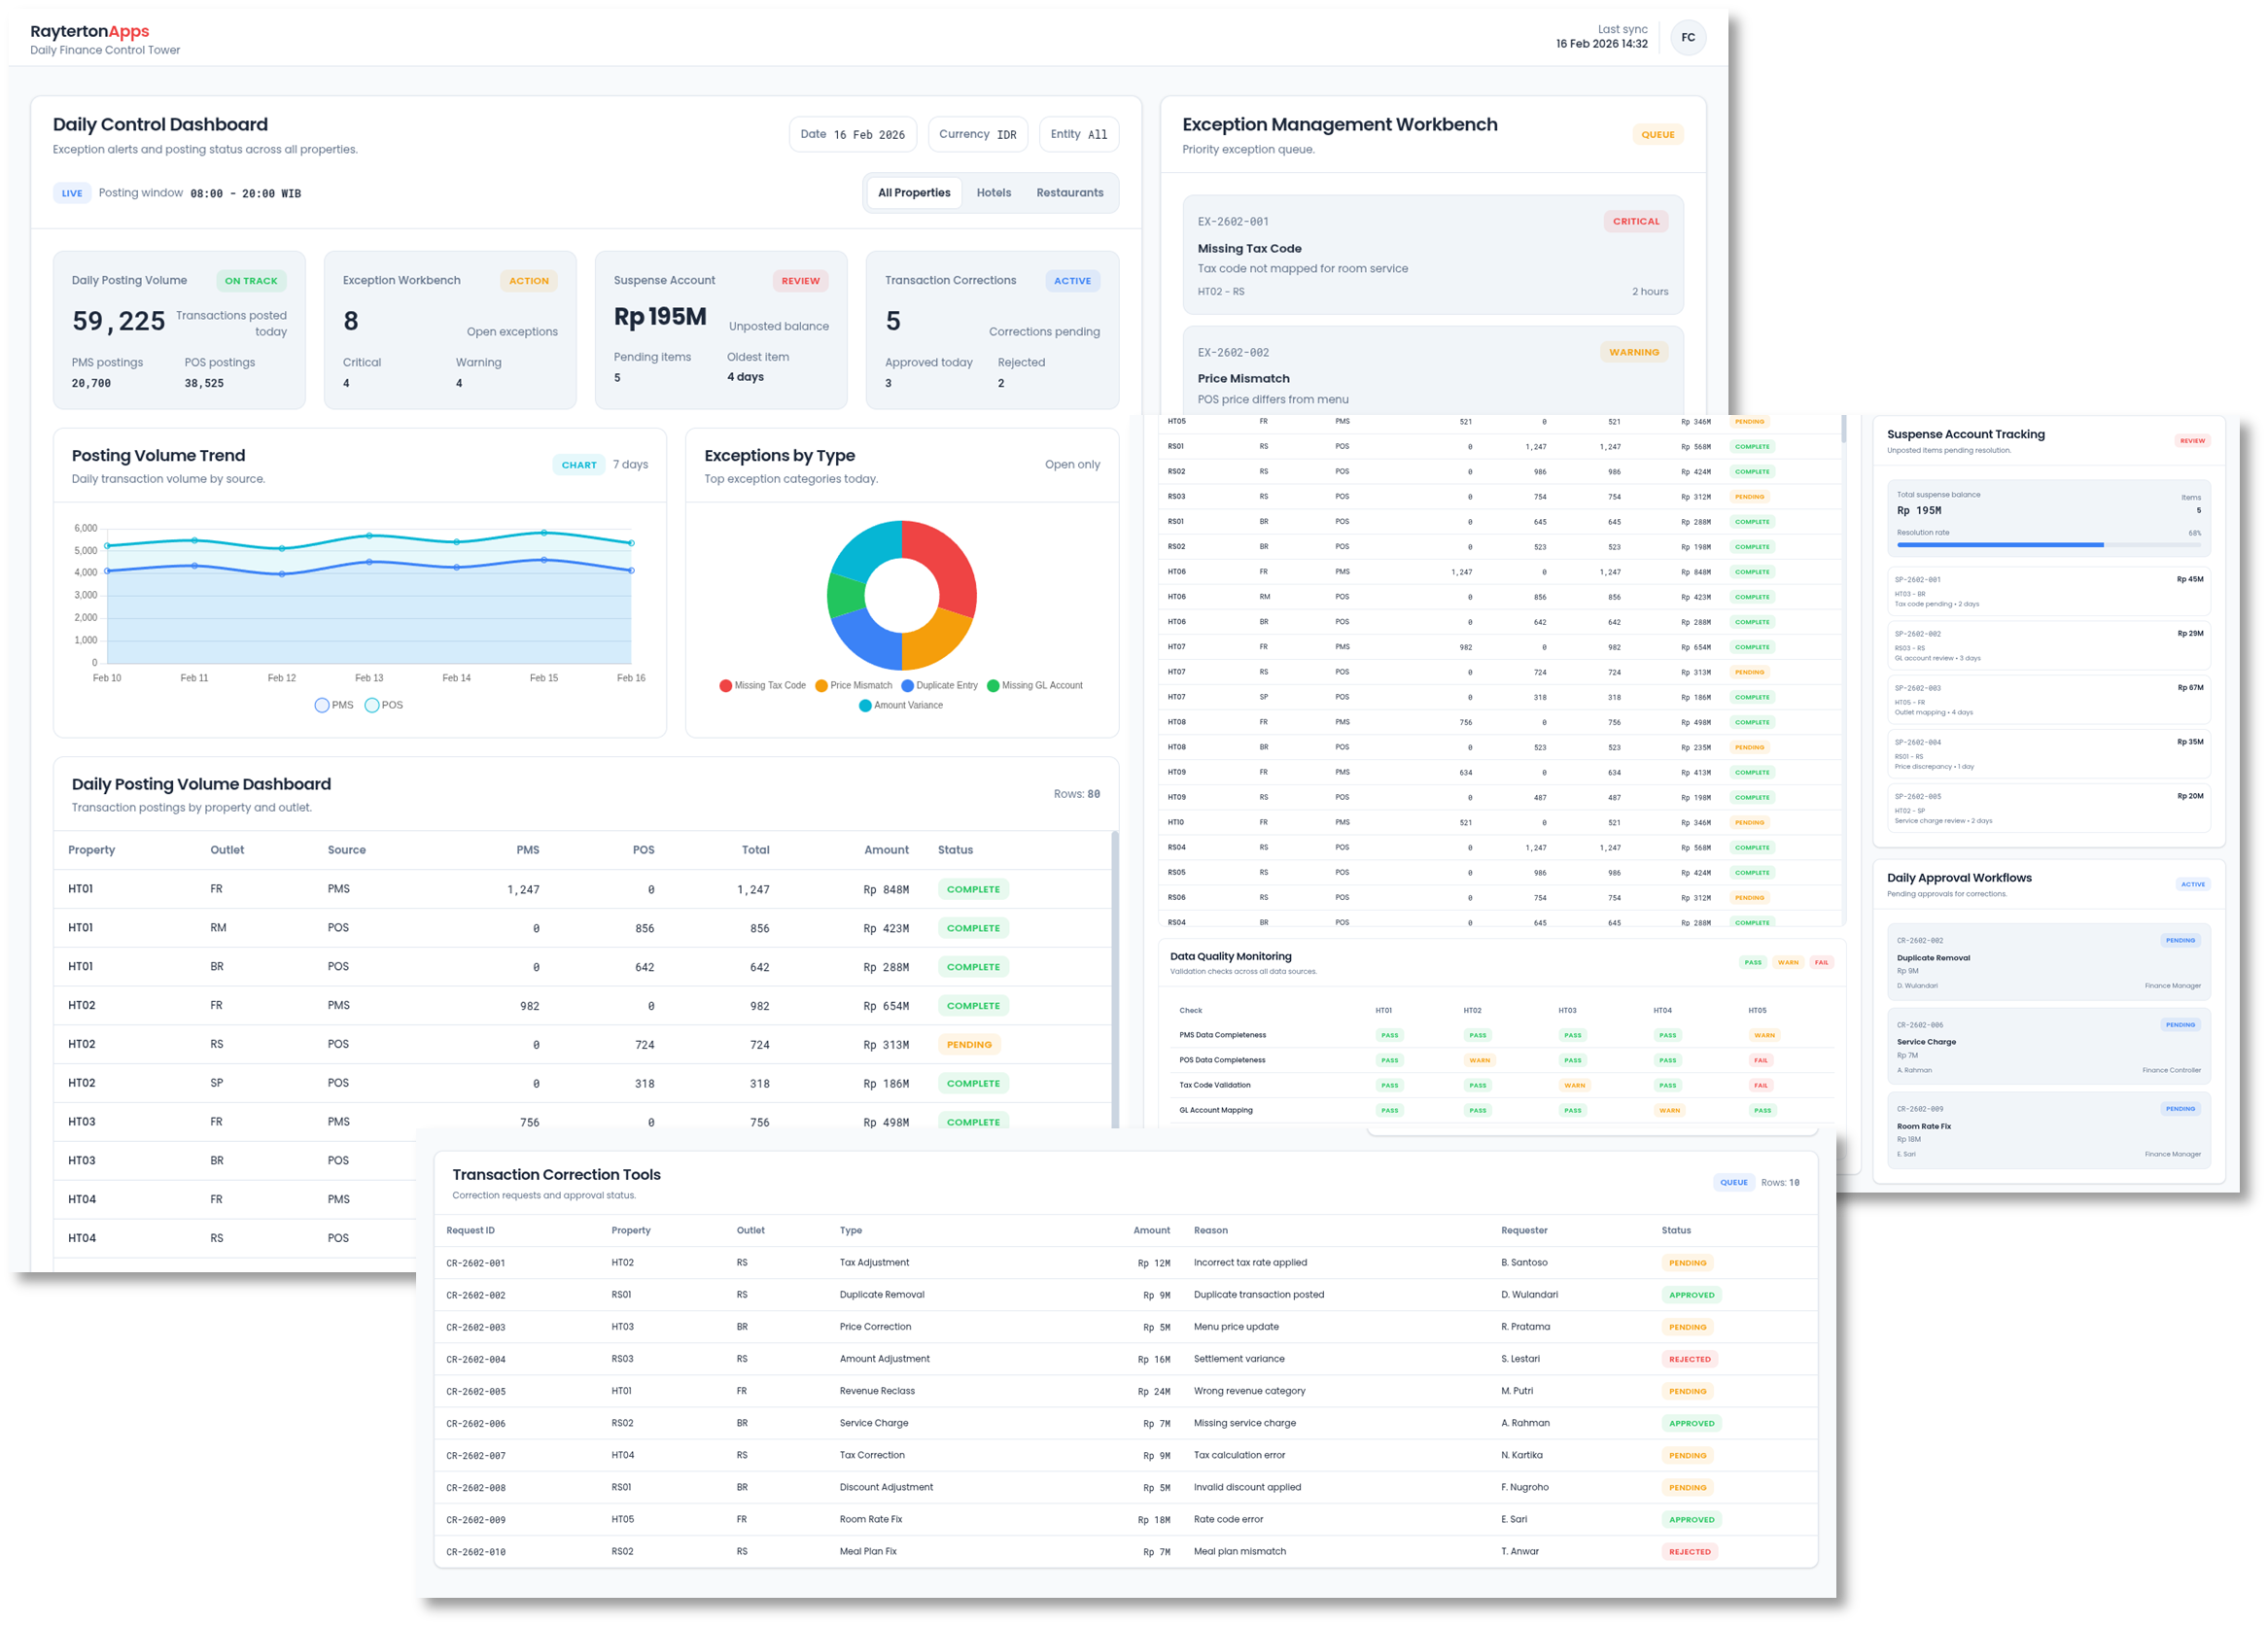Click the suspense resolution rate progress bar
The image size is (2268, 1626).
coord(2047,545)
